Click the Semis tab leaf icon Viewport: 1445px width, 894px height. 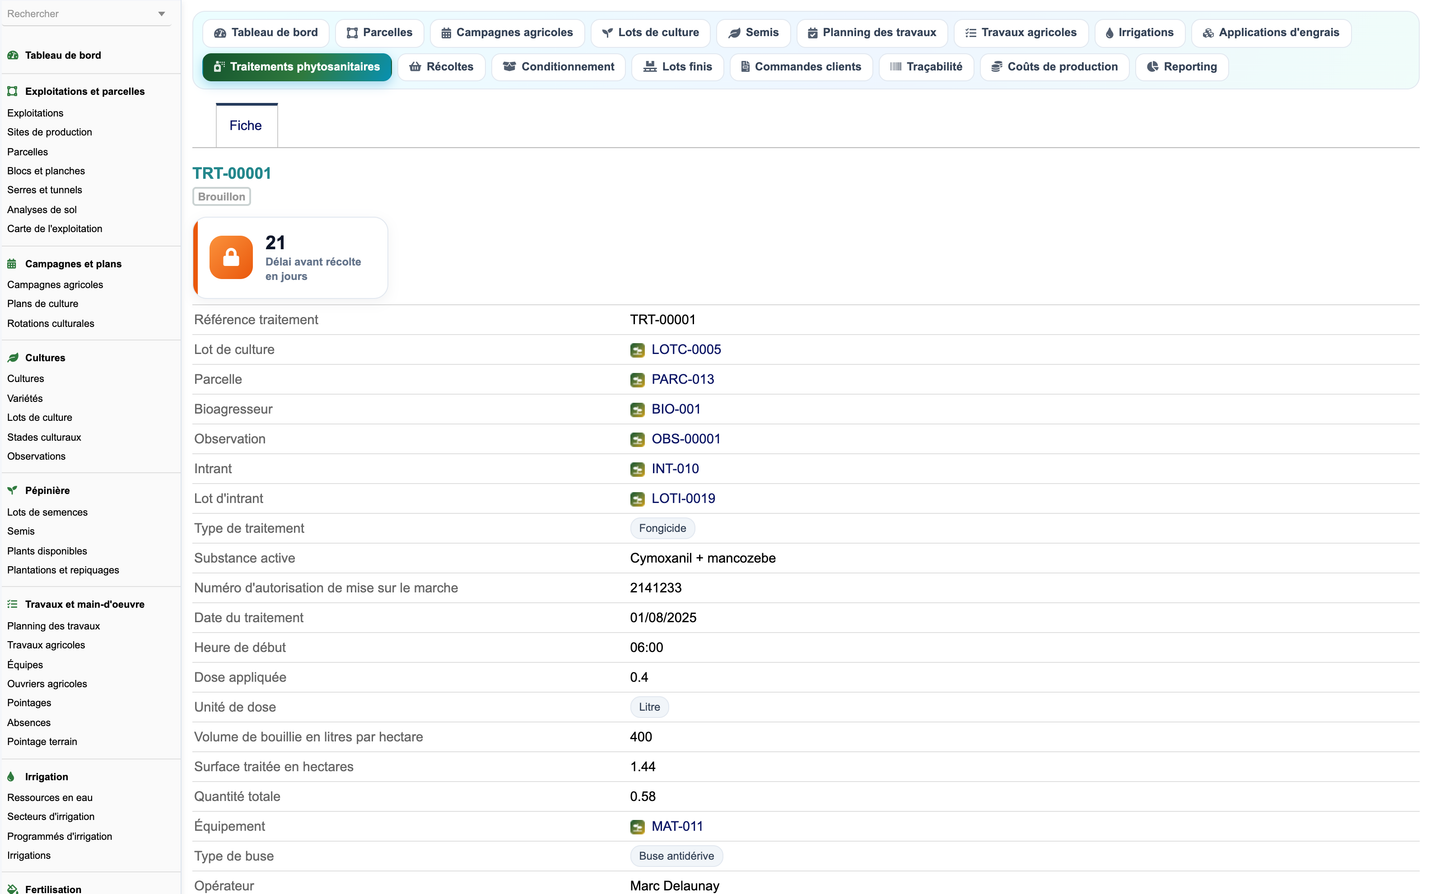(734, 33)
